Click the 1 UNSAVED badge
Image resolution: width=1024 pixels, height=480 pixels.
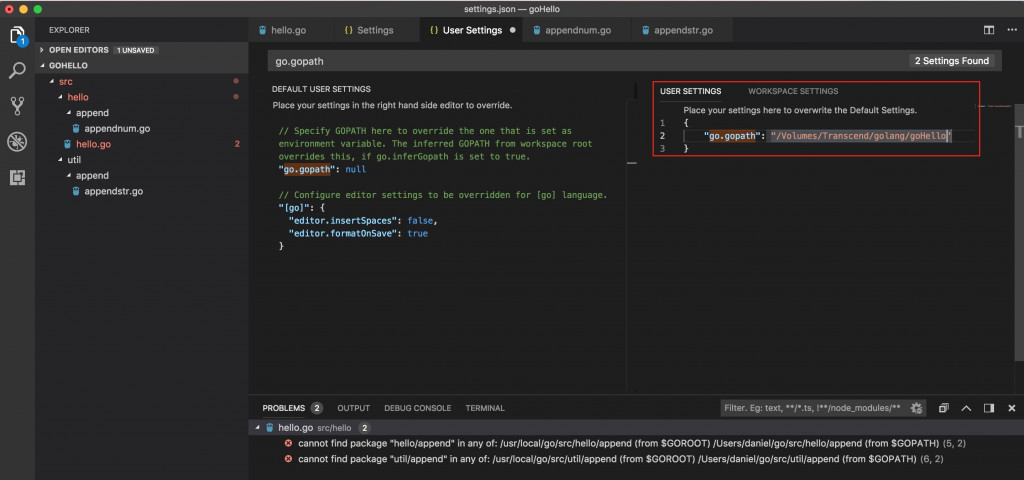coord(136,50)
